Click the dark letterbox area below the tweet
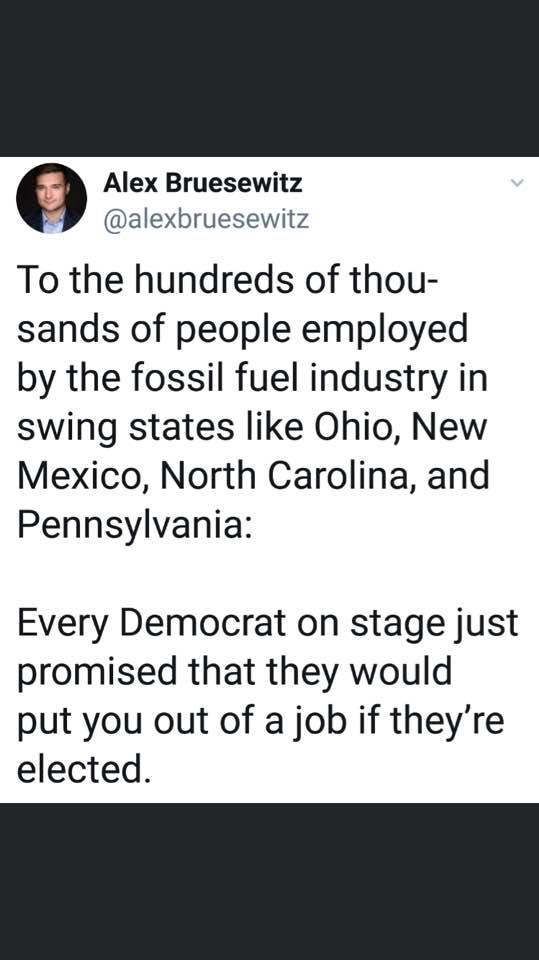539x960 pixels. point(270,881)
